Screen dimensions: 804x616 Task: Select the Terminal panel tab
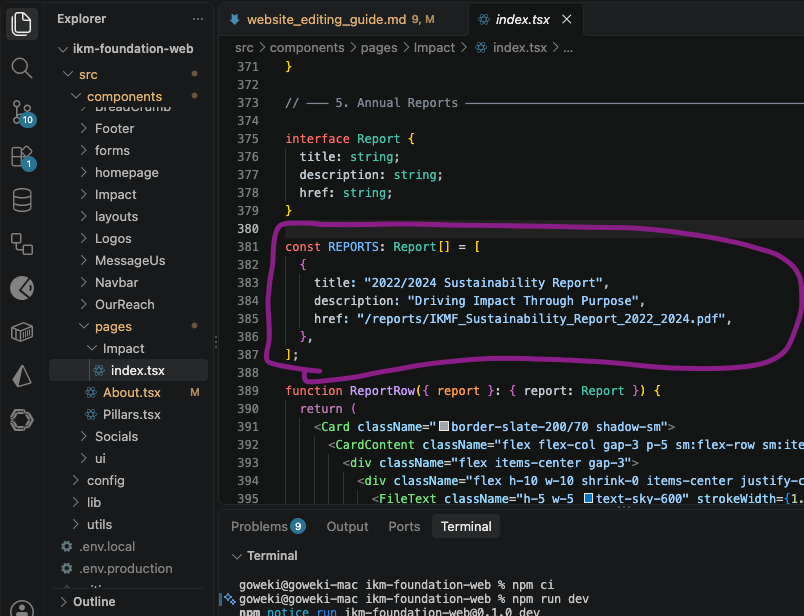[466, 526]
